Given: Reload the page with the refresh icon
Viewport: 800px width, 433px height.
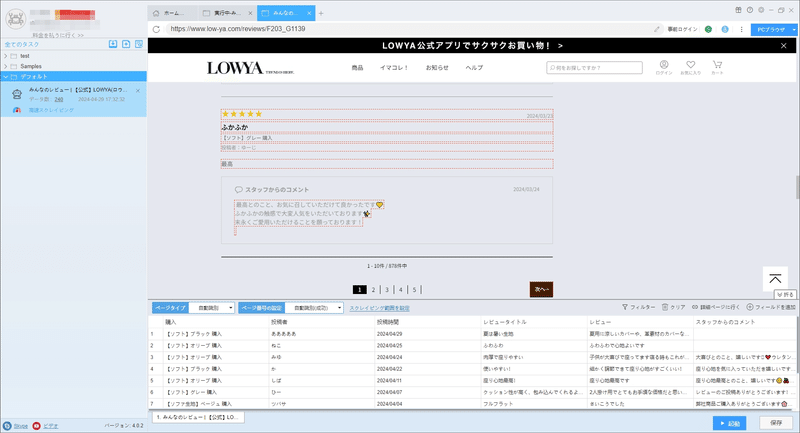Looking at the screenshot, I should pyautogui.click(x=156, y=29).
